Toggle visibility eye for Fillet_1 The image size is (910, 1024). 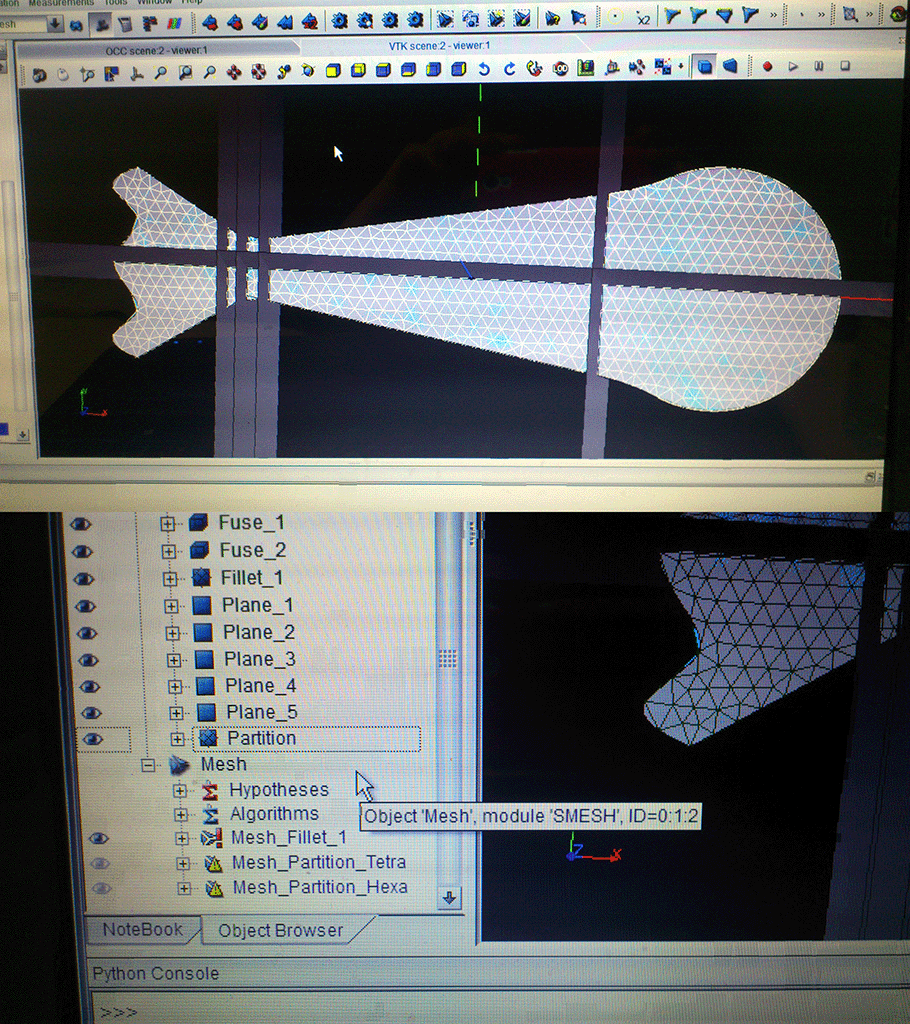(x=84, y=579)
